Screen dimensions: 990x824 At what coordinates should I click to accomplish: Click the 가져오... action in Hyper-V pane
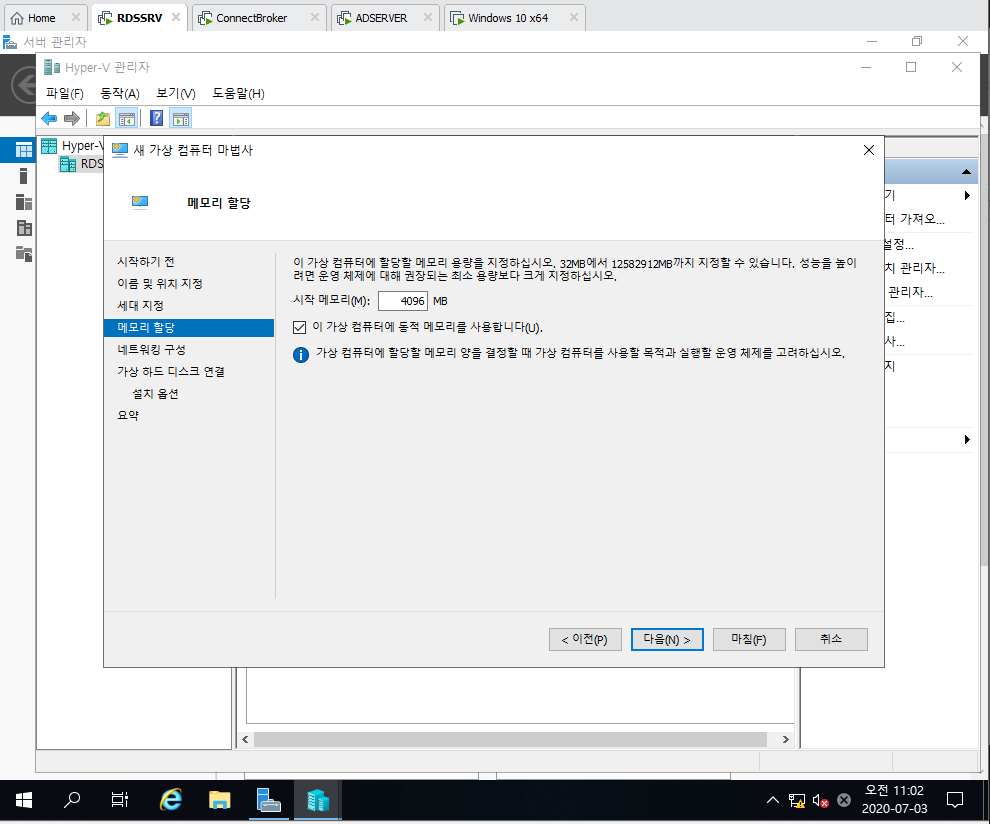coord(915,219)
